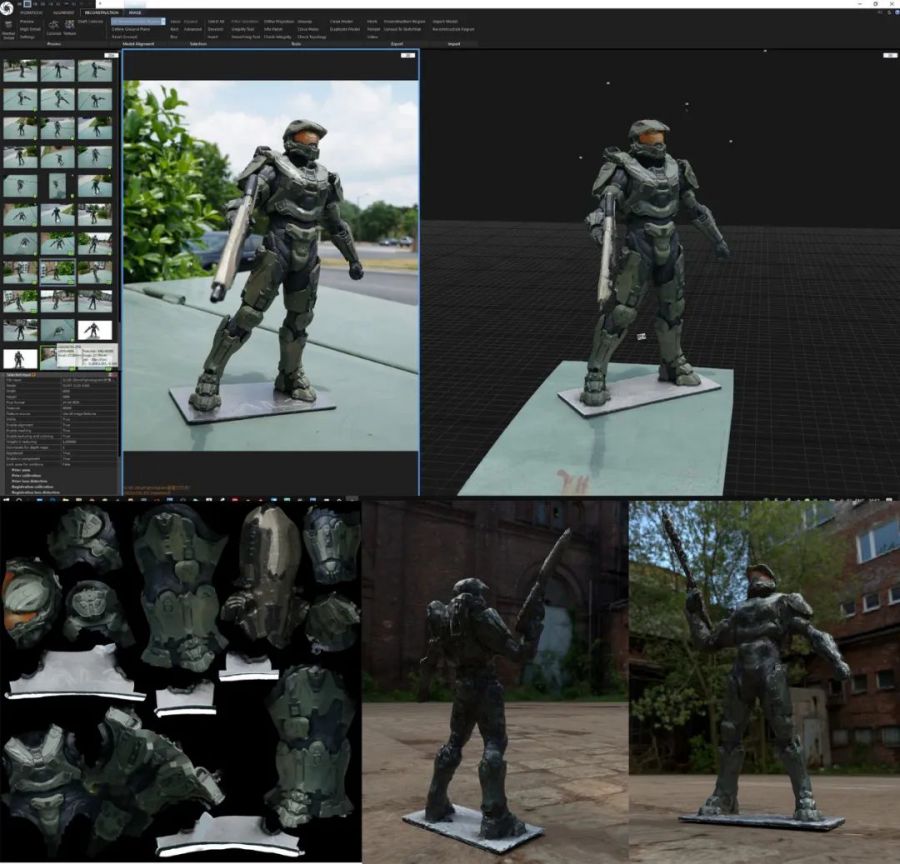Click the File name property row
The image size is (900, 864).
point(60,380)
